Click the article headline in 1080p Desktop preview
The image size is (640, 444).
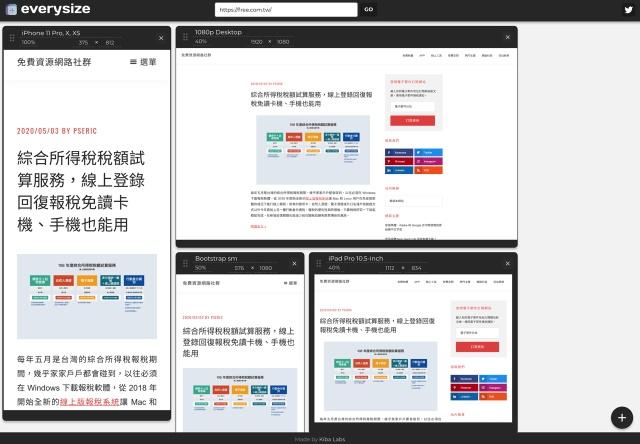[311, 99]
